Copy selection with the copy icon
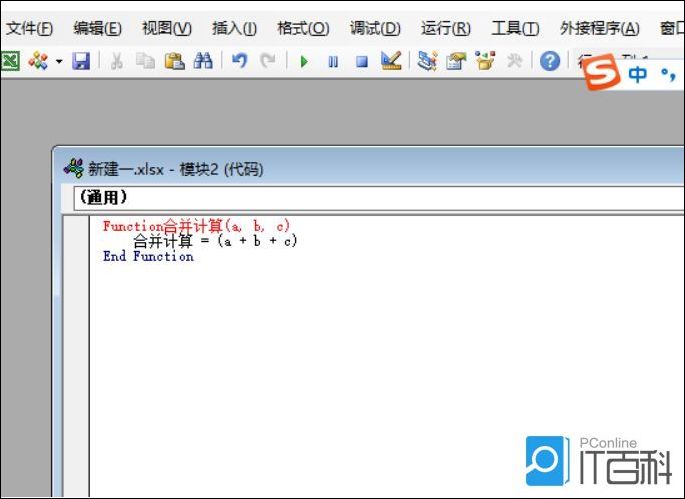 [x=145, y=61]
